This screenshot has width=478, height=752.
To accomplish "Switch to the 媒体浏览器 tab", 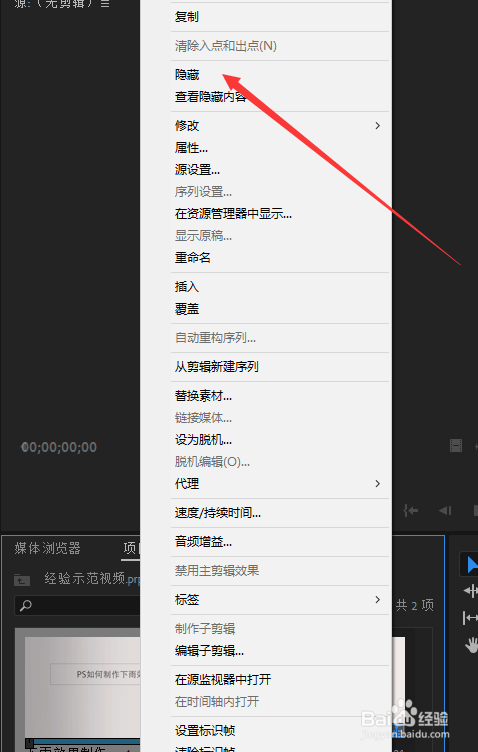I will click(47, 548).
